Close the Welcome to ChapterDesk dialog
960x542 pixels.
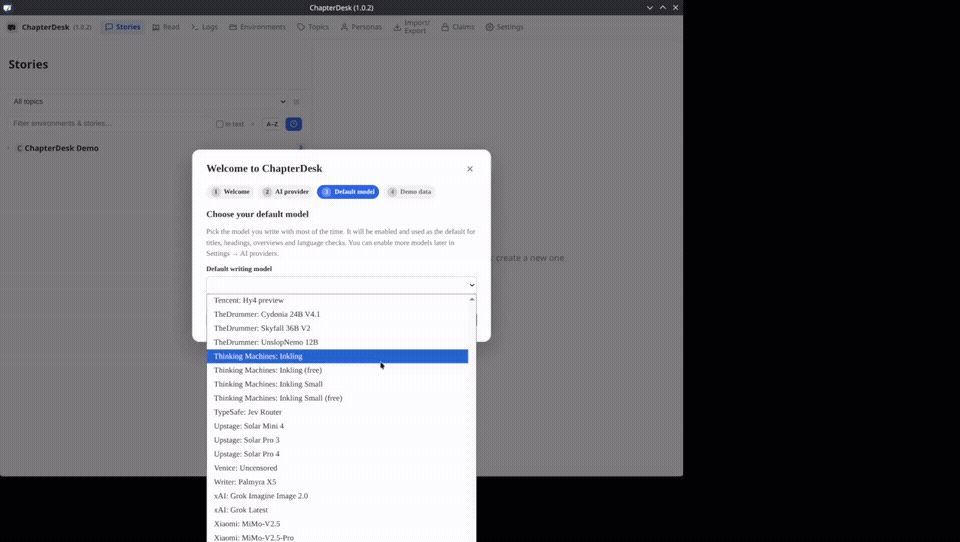pos(470,169)
